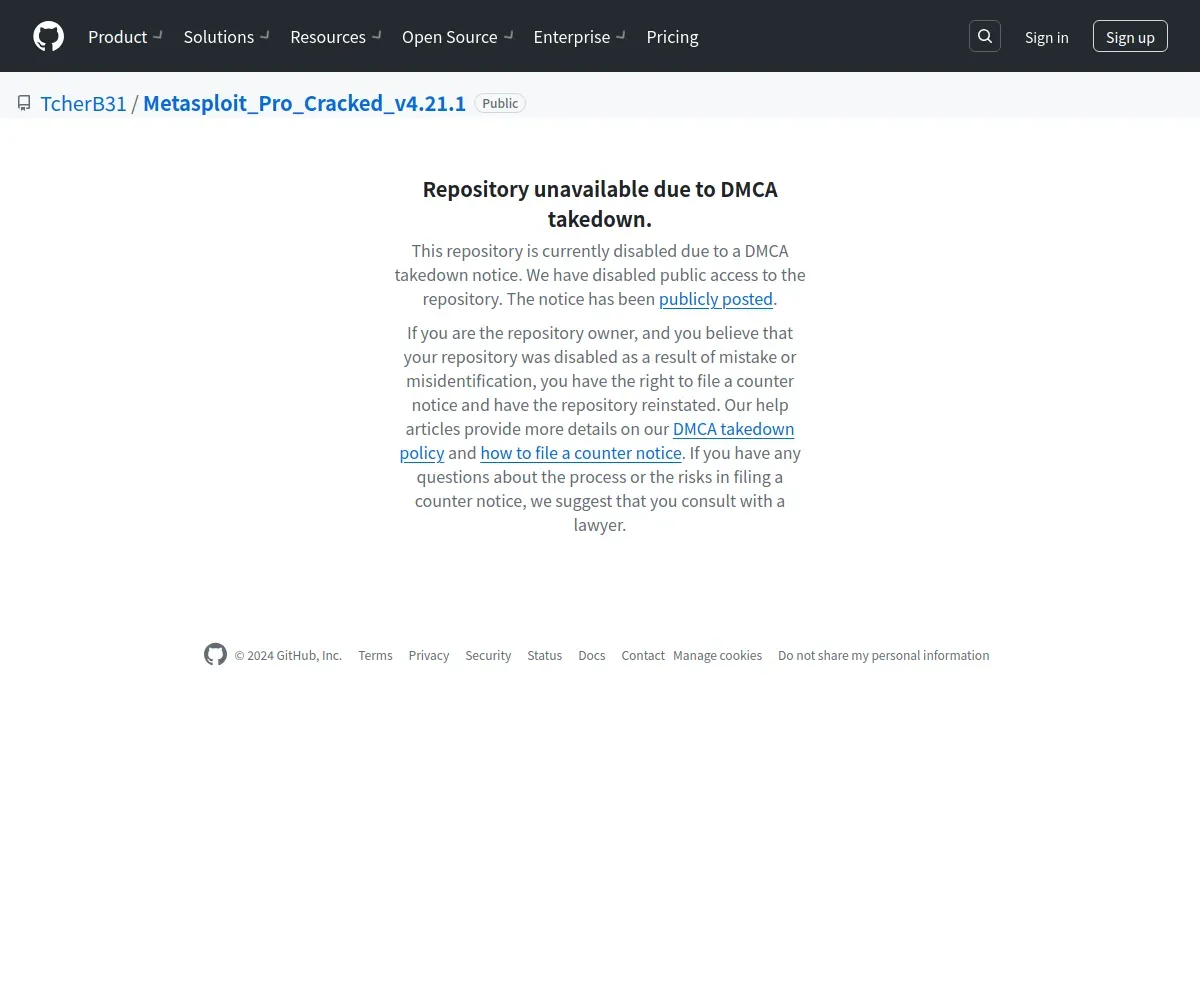Click the Manage cookies footer button
Viewport: 1200px width, 1000px height.
click(x=717, y=656)
